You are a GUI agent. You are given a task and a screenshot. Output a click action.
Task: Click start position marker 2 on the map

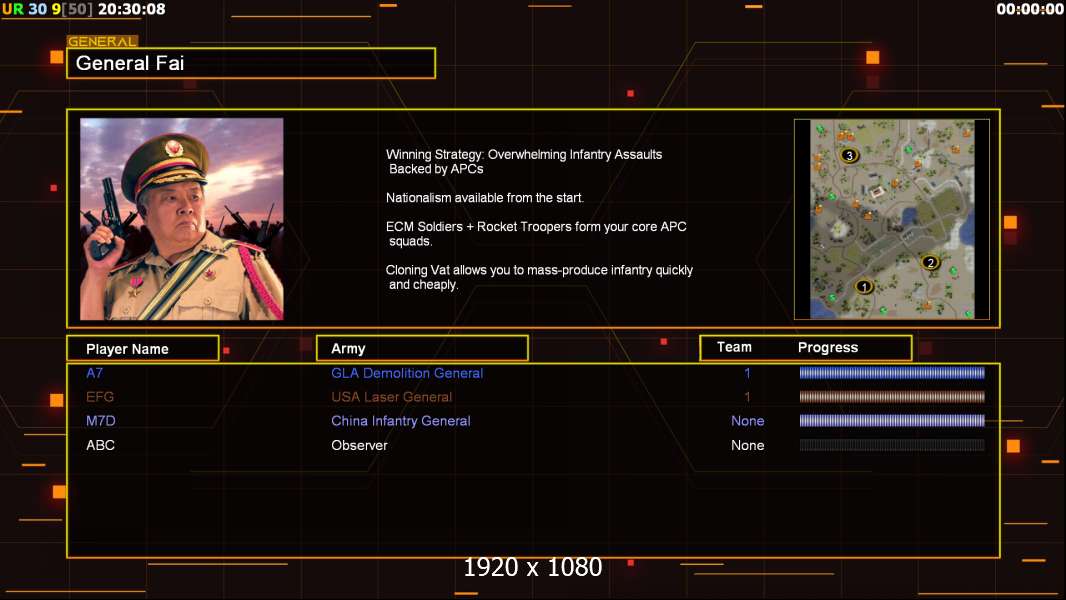point(930,262)
